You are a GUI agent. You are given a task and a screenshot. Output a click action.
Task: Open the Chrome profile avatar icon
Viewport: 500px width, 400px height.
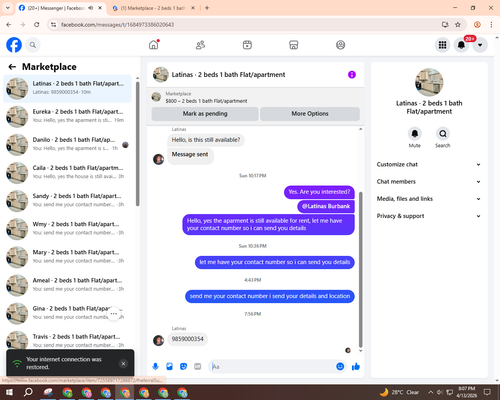coord(477,25)
